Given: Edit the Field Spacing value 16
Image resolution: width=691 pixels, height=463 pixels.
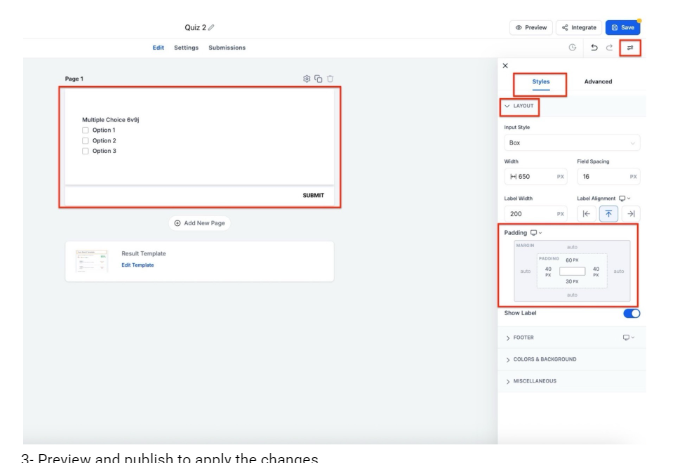Looking at the screenshot, I should point(609,177).
